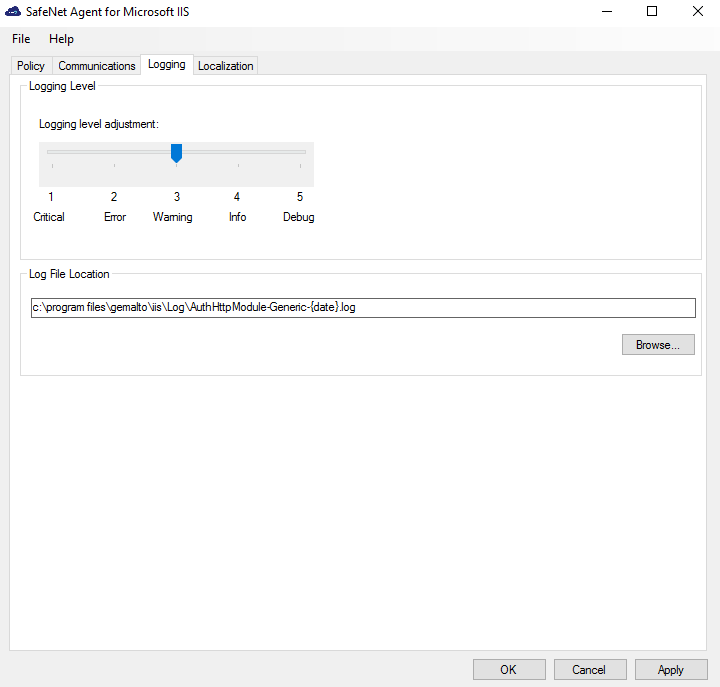Click the 'Debug' level label
This screenshot has height=687, width=720.
[298, 217]
